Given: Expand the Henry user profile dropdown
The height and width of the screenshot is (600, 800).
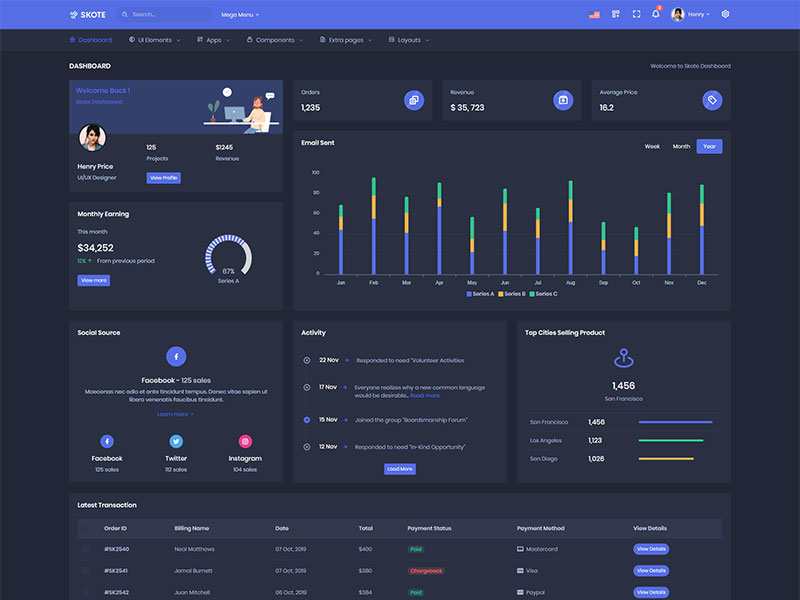Looking at the screenshot, I should pyautogui.click(x=694, y=15).
